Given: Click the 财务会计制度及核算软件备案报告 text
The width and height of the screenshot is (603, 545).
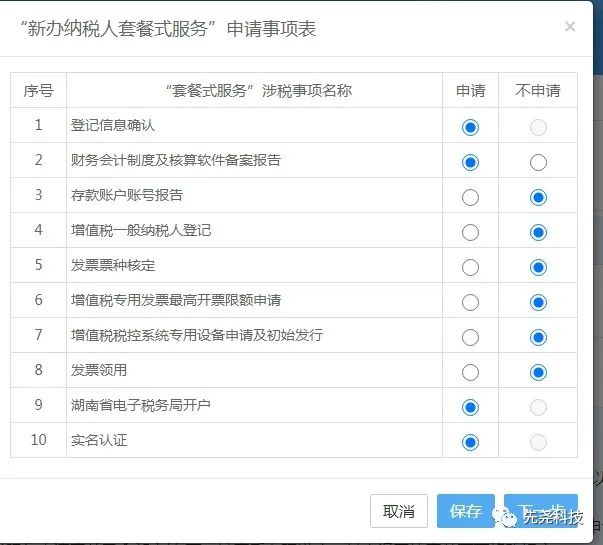Looking at the screenshot, I should pos(176,160).
